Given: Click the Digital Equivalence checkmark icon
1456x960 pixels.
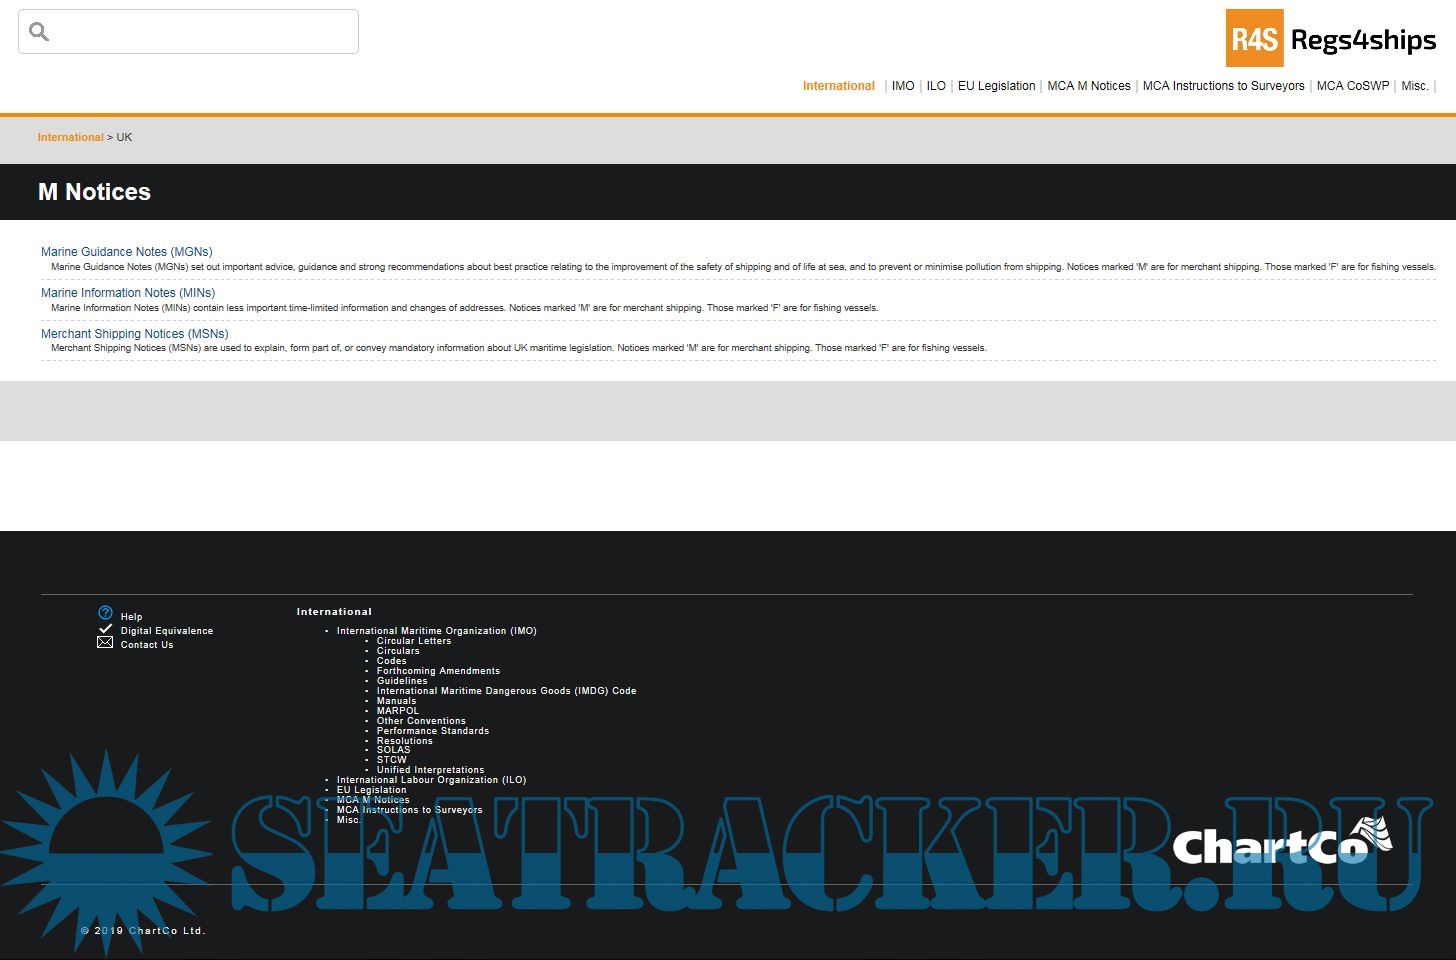Looking at the screenshot, I should [x=105, y=629].
